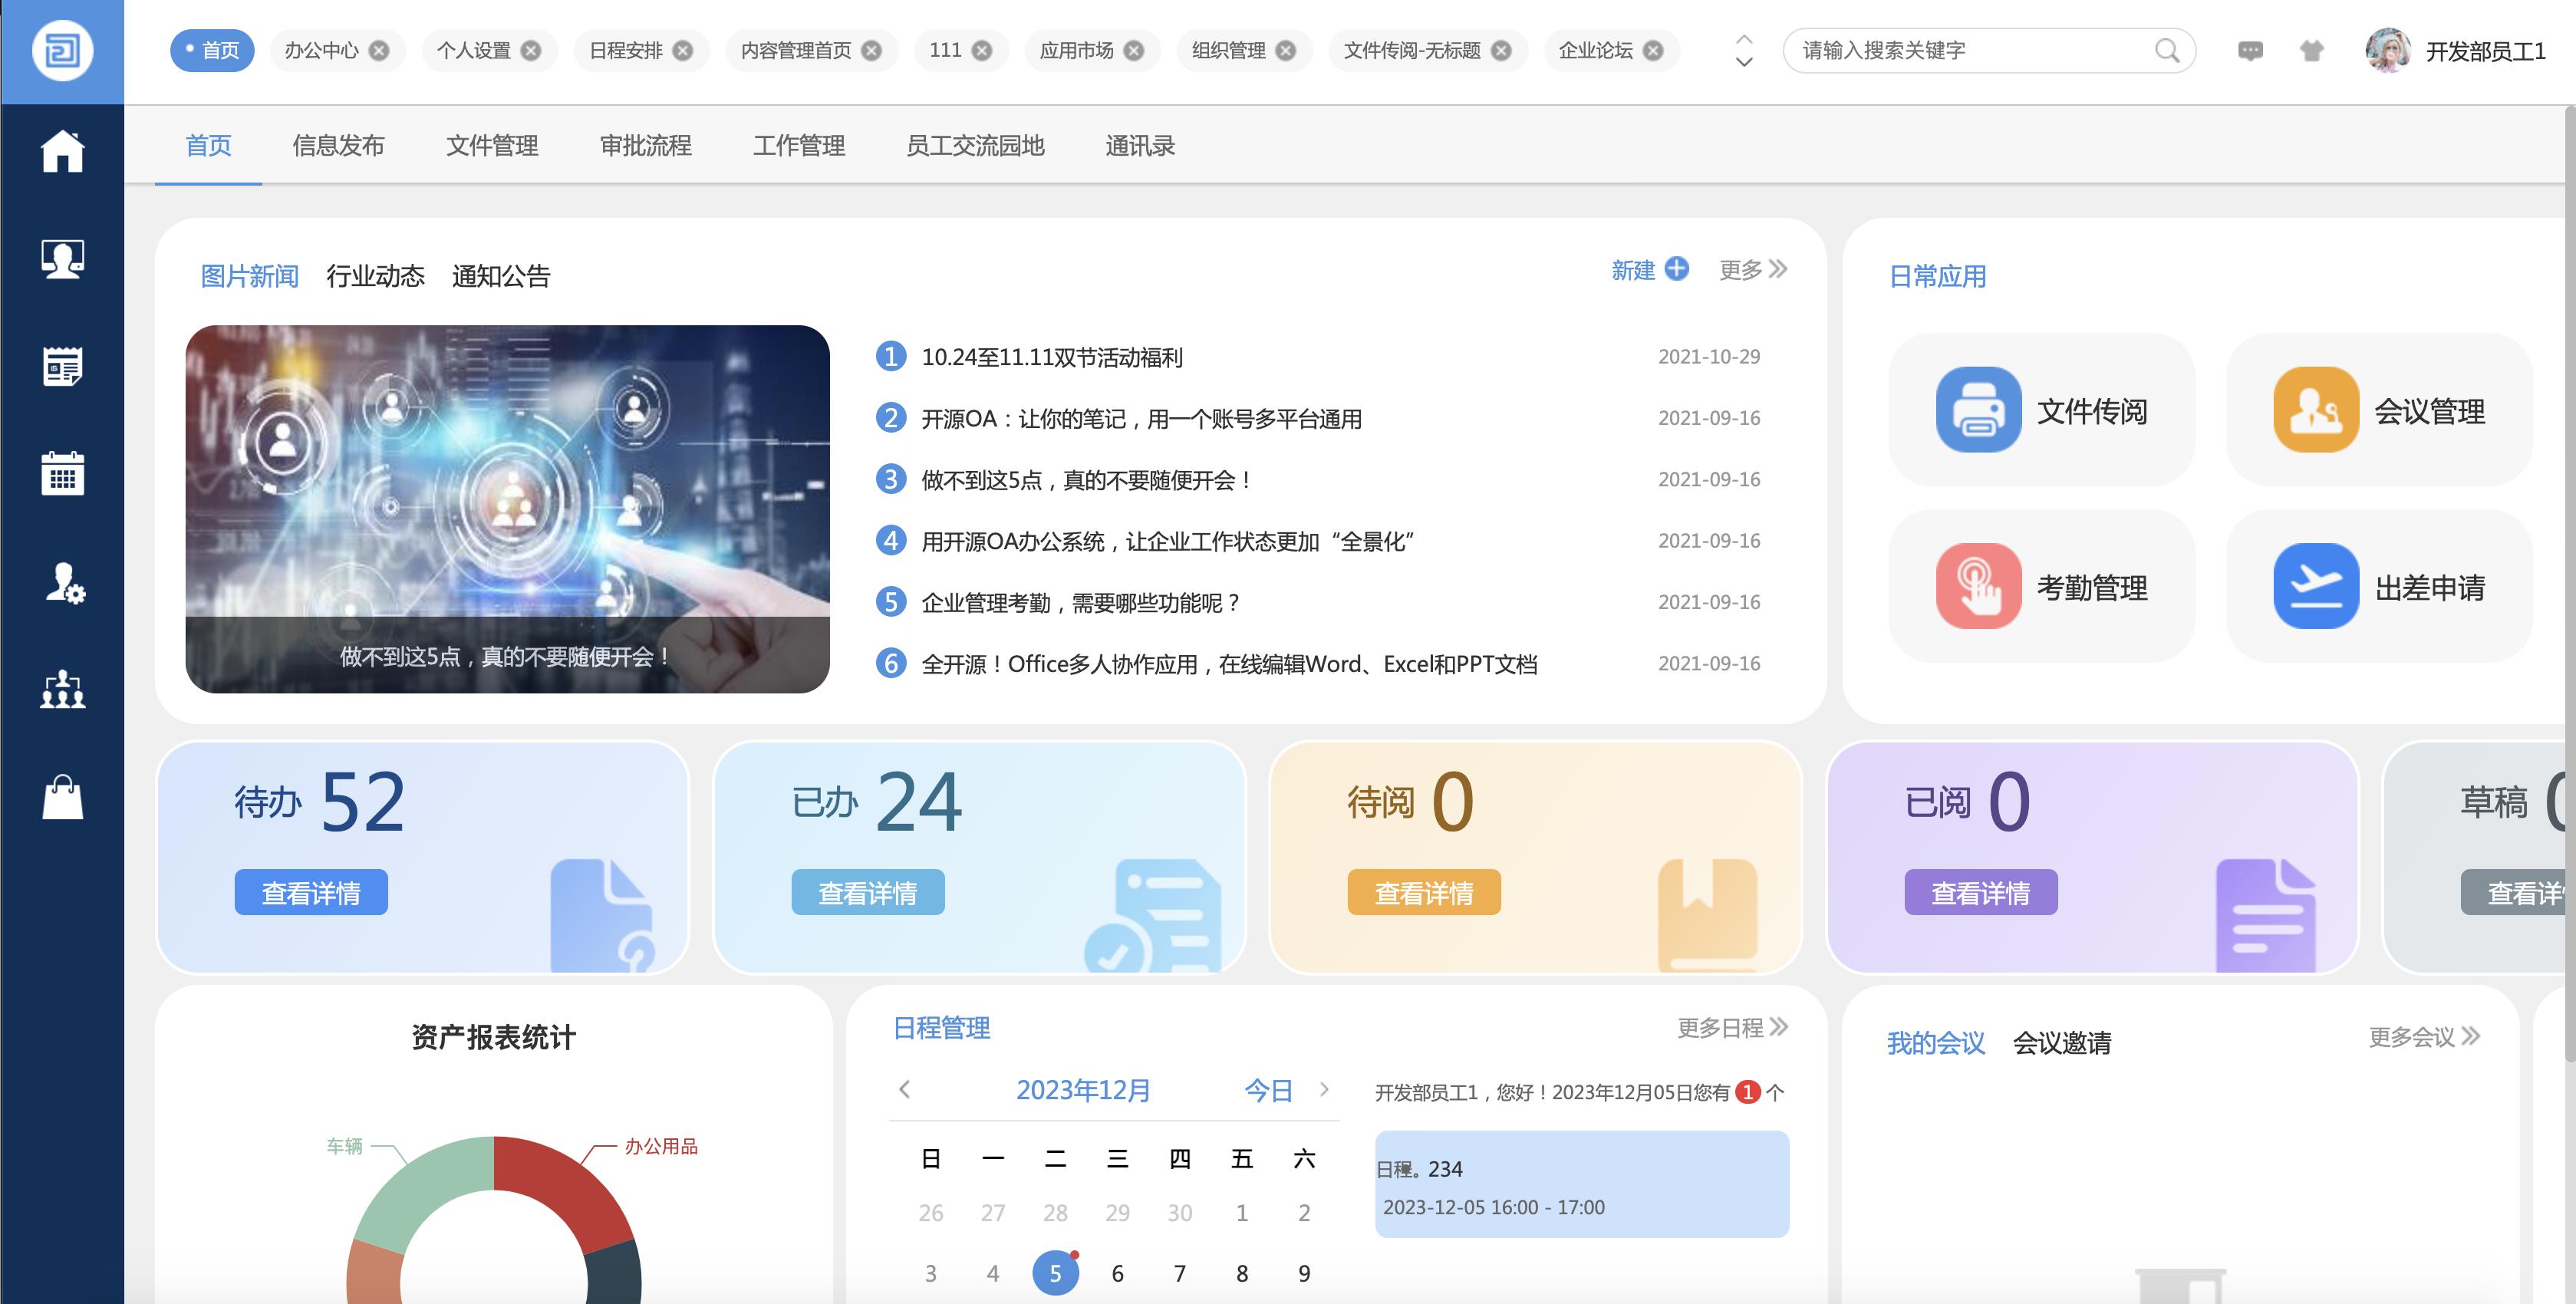The image size is (2576, 1304).
Task: Close the 办公中心 tab
Action: [x=379, y=50]
